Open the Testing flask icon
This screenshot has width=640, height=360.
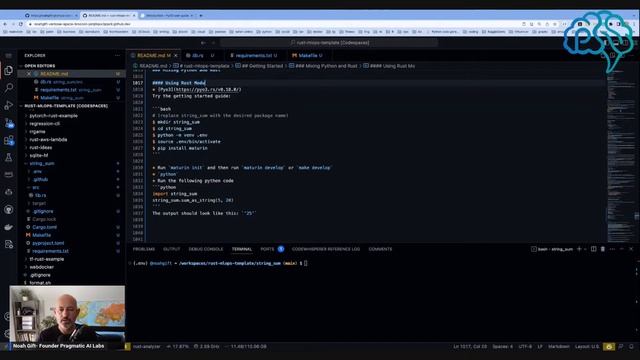tap(9, 158)
